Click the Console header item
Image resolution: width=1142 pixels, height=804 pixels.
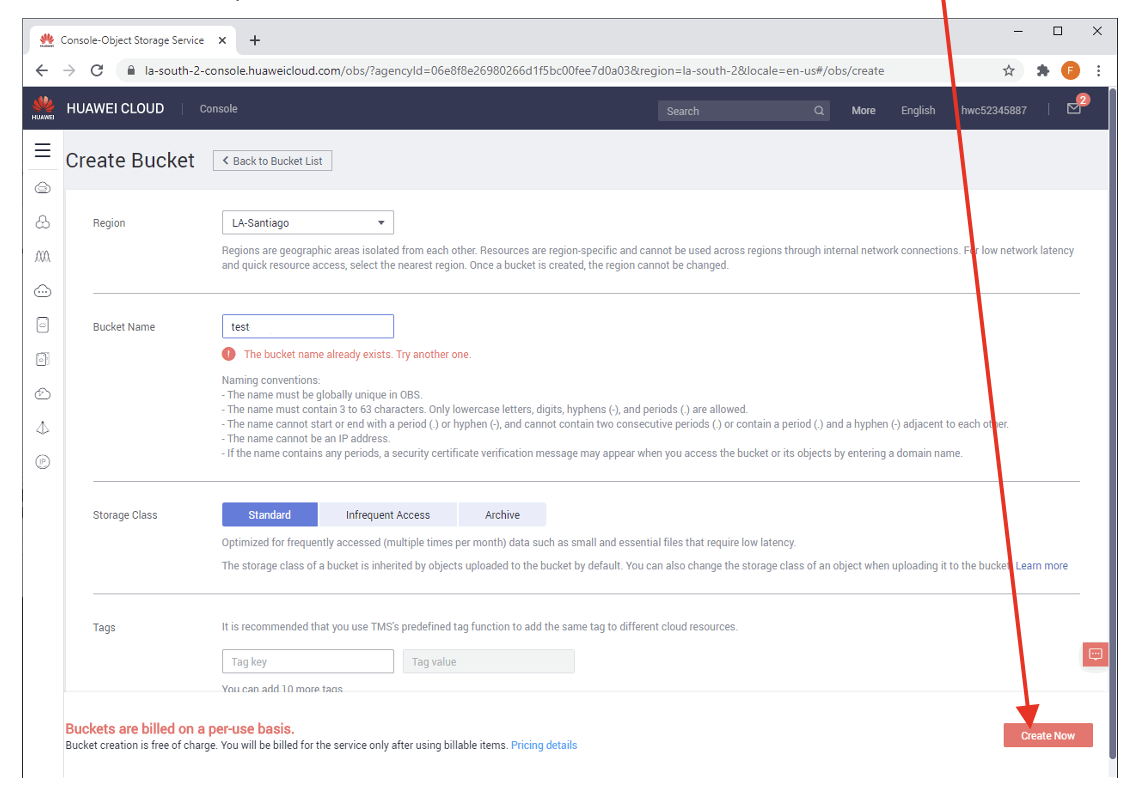(x=219, y=109)
